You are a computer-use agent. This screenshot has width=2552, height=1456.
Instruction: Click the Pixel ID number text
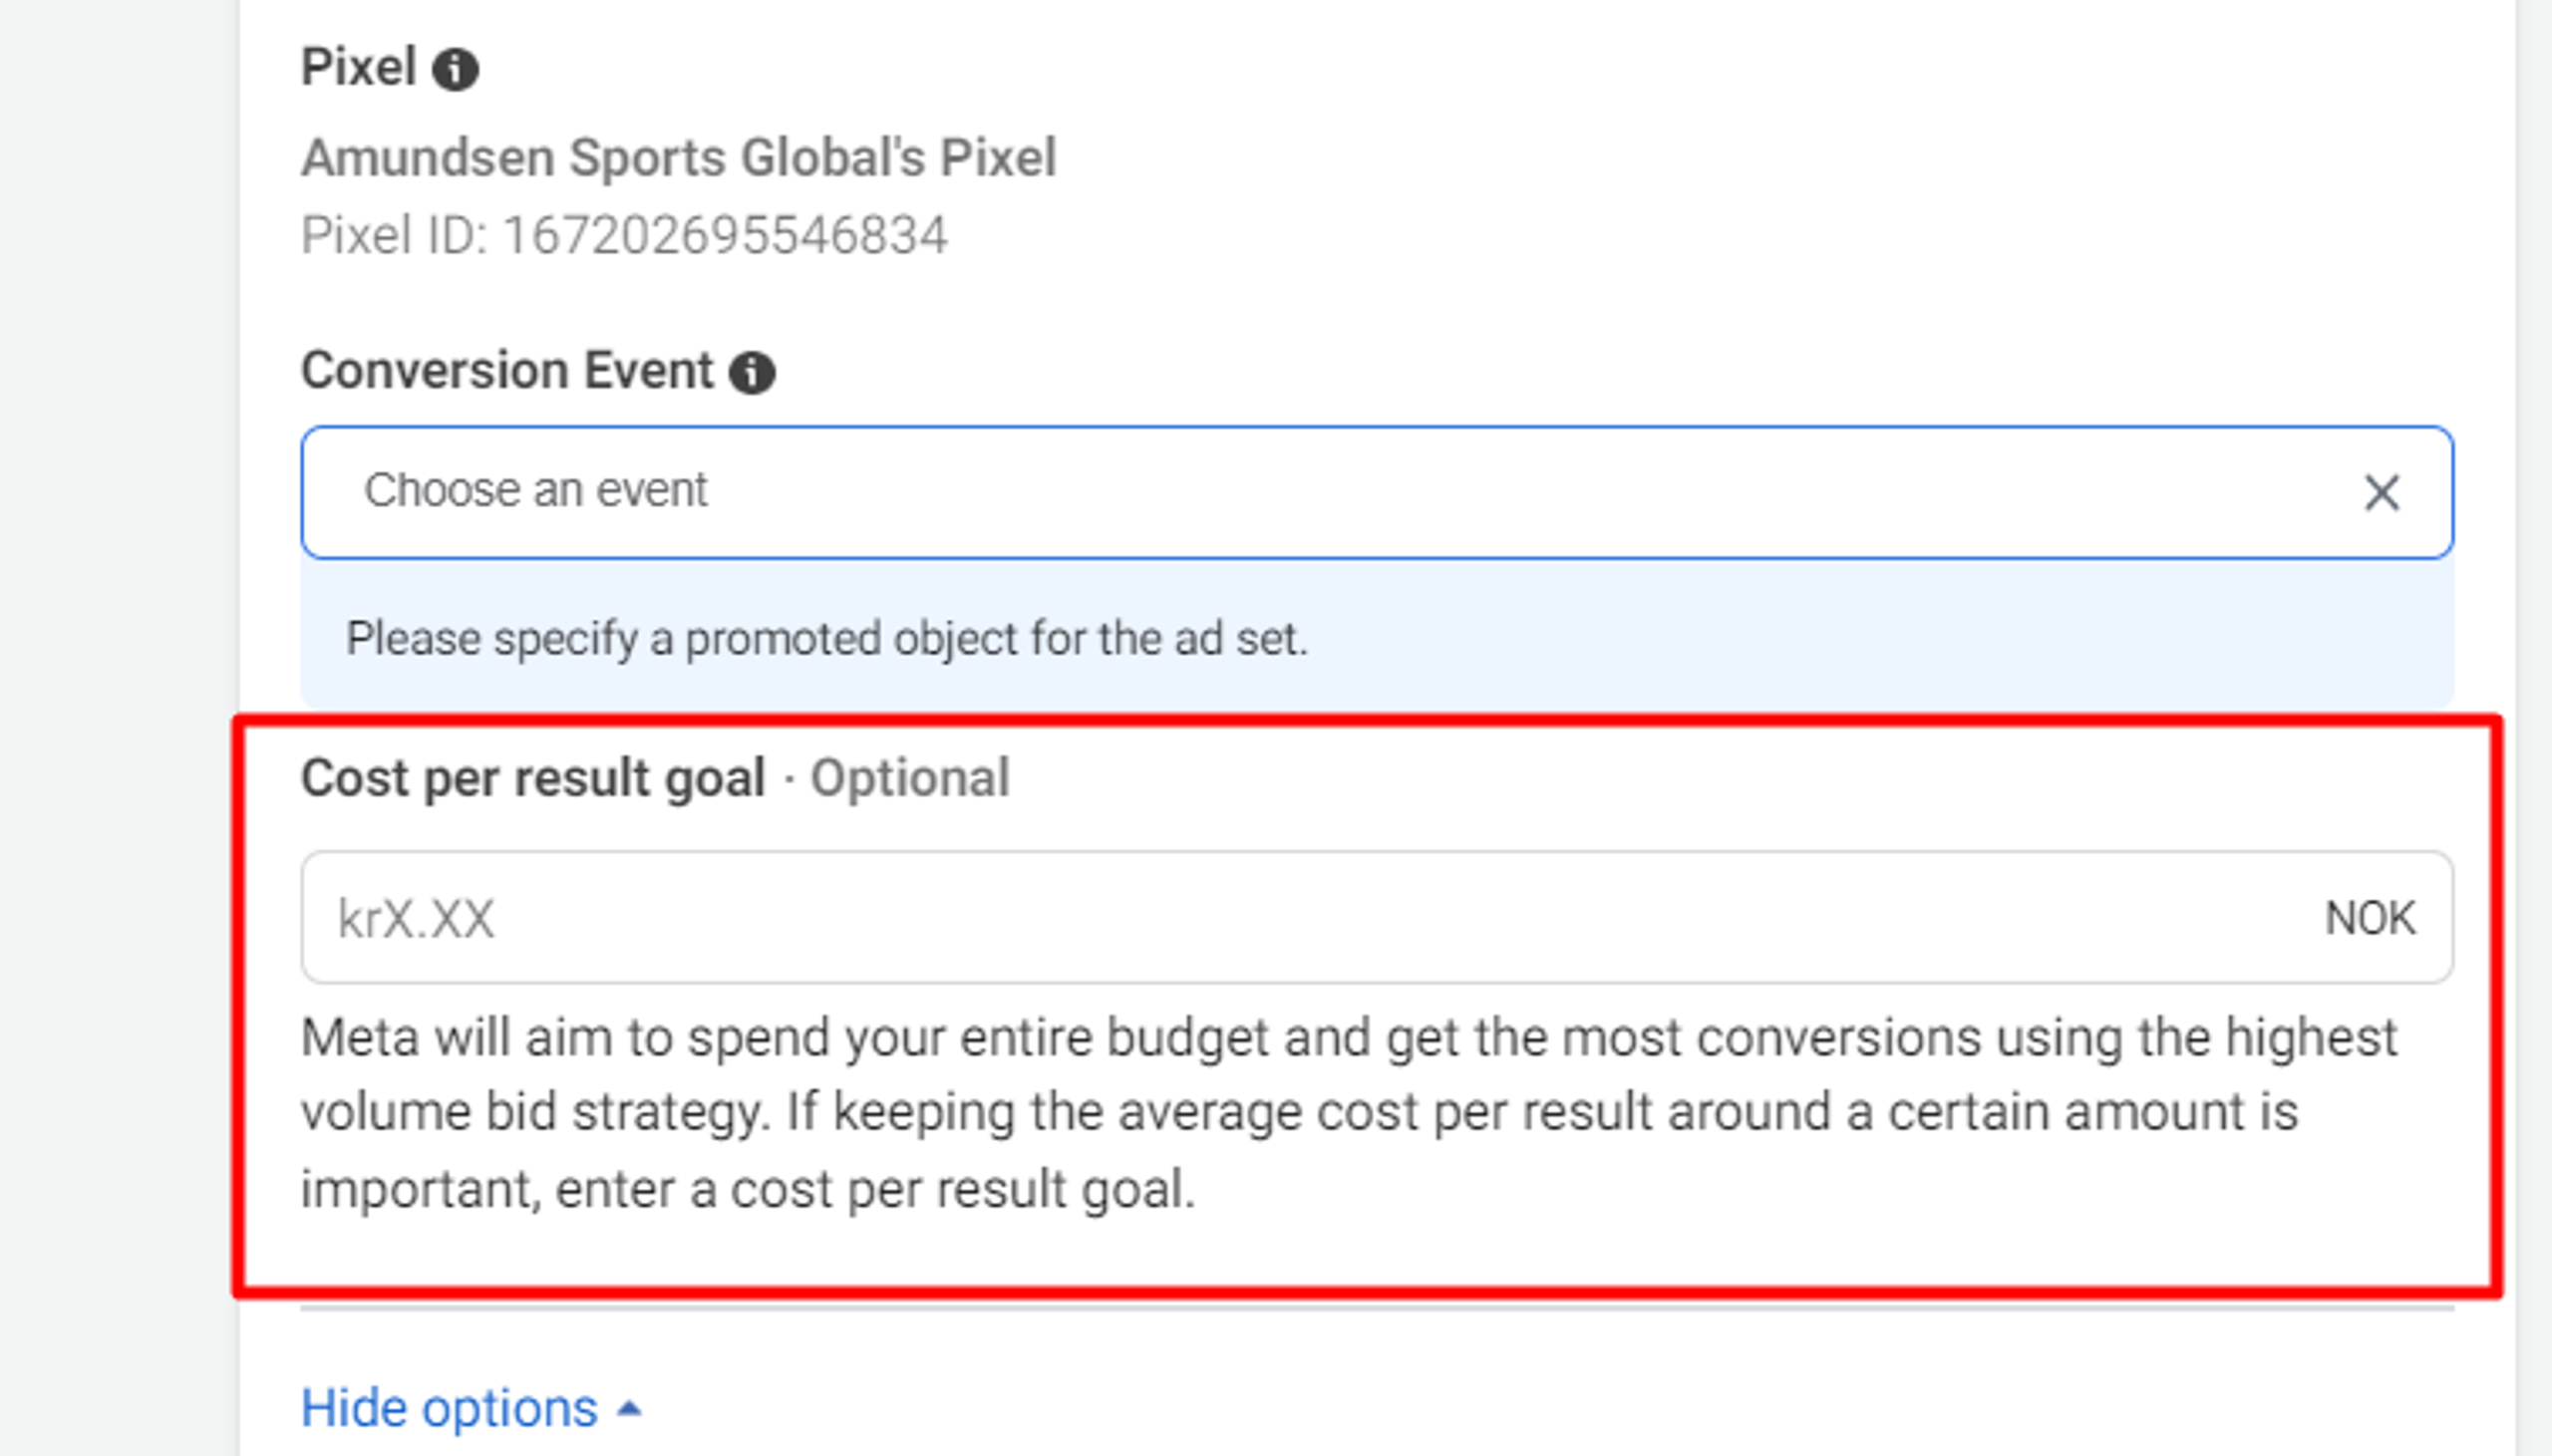click(724, 236)
